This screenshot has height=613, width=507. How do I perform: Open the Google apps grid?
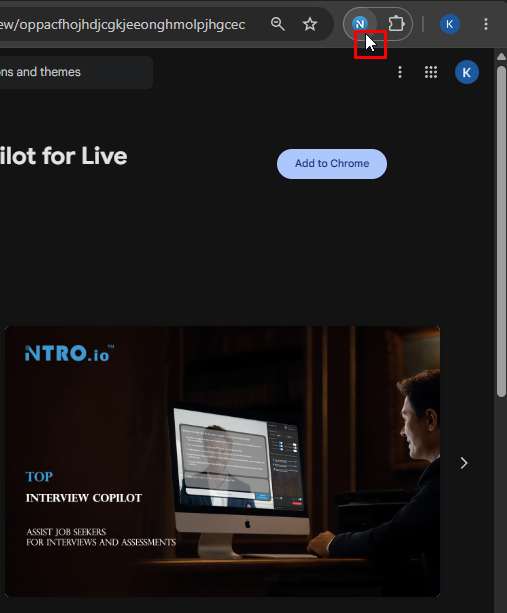click(431, 72)
